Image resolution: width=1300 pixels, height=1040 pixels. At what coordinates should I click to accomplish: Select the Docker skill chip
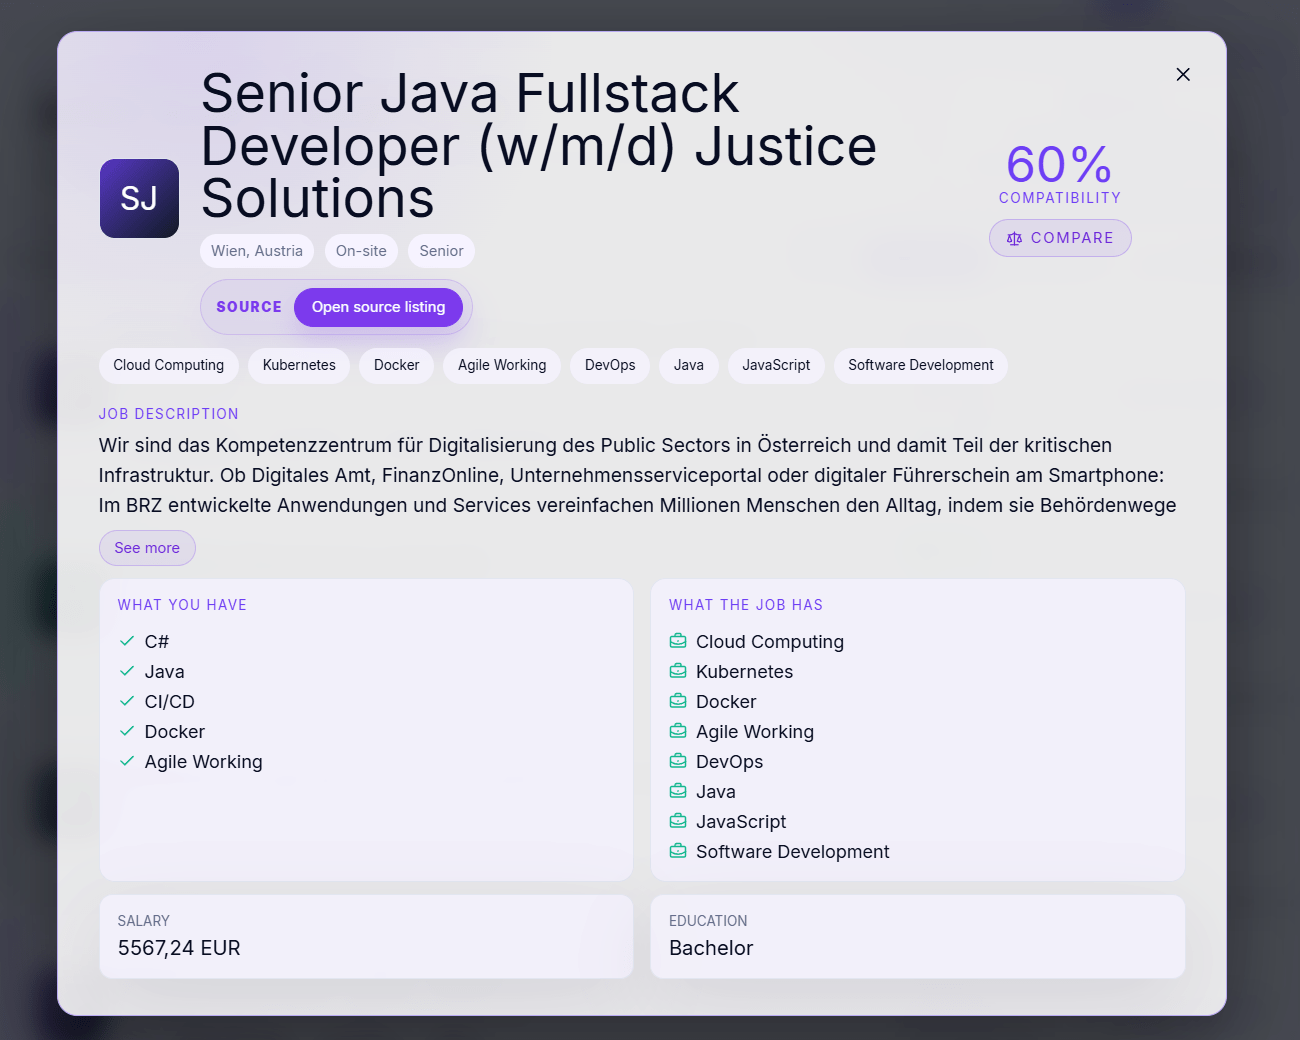click(397, 365)
